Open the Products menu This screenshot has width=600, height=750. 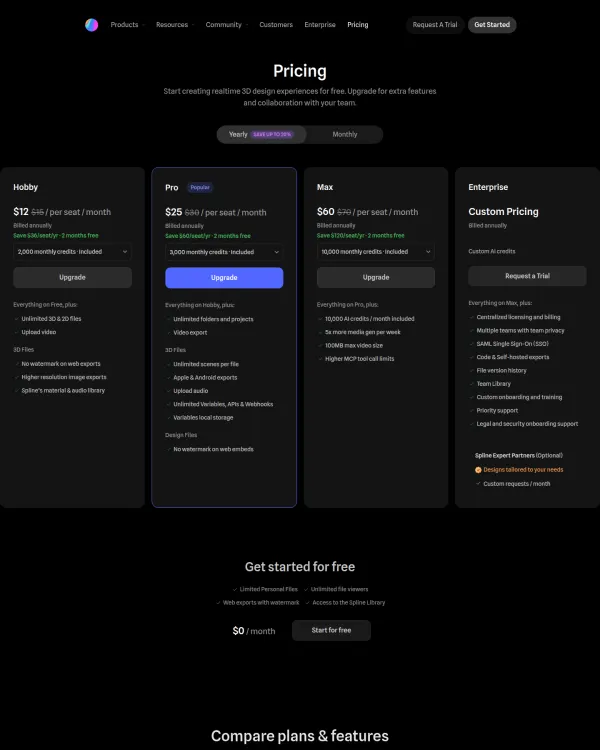click(x=127, y=25)
